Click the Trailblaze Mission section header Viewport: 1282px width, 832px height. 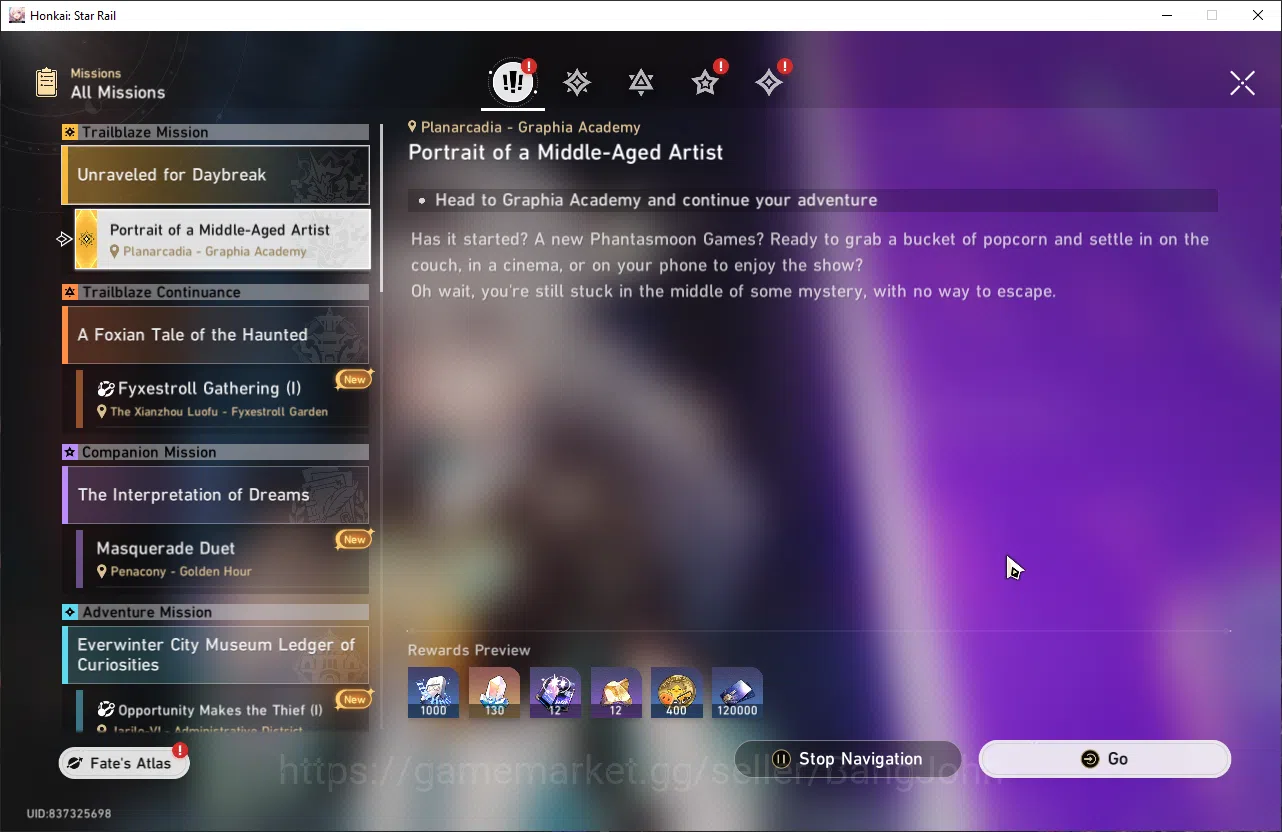coord(215,132)
